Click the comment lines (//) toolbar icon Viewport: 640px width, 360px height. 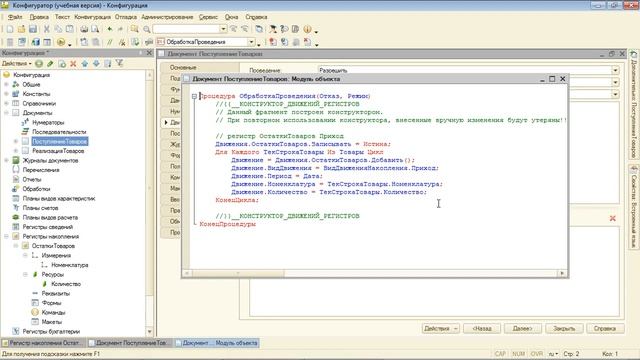[x=109, y=42]
